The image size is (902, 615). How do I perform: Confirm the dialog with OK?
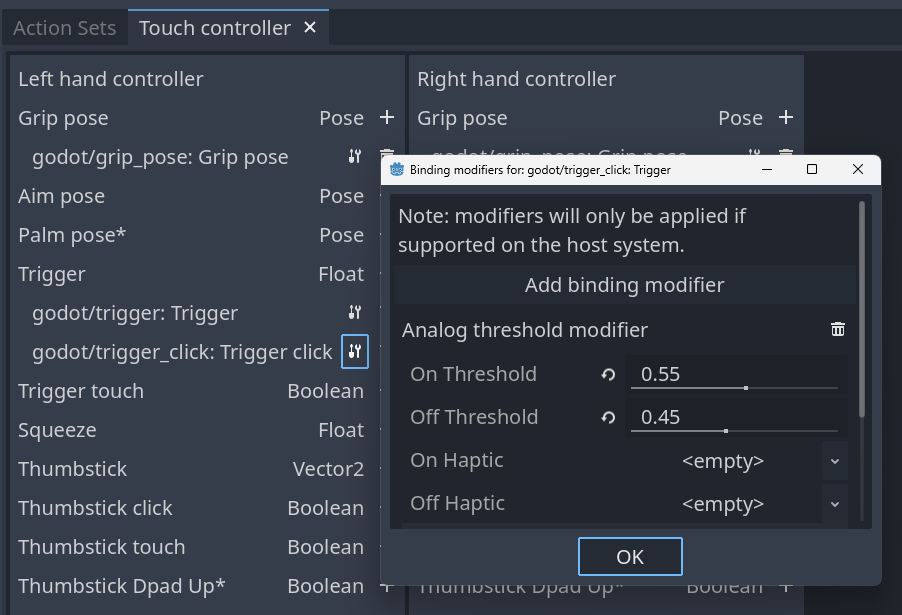click(x=630, y=556)
